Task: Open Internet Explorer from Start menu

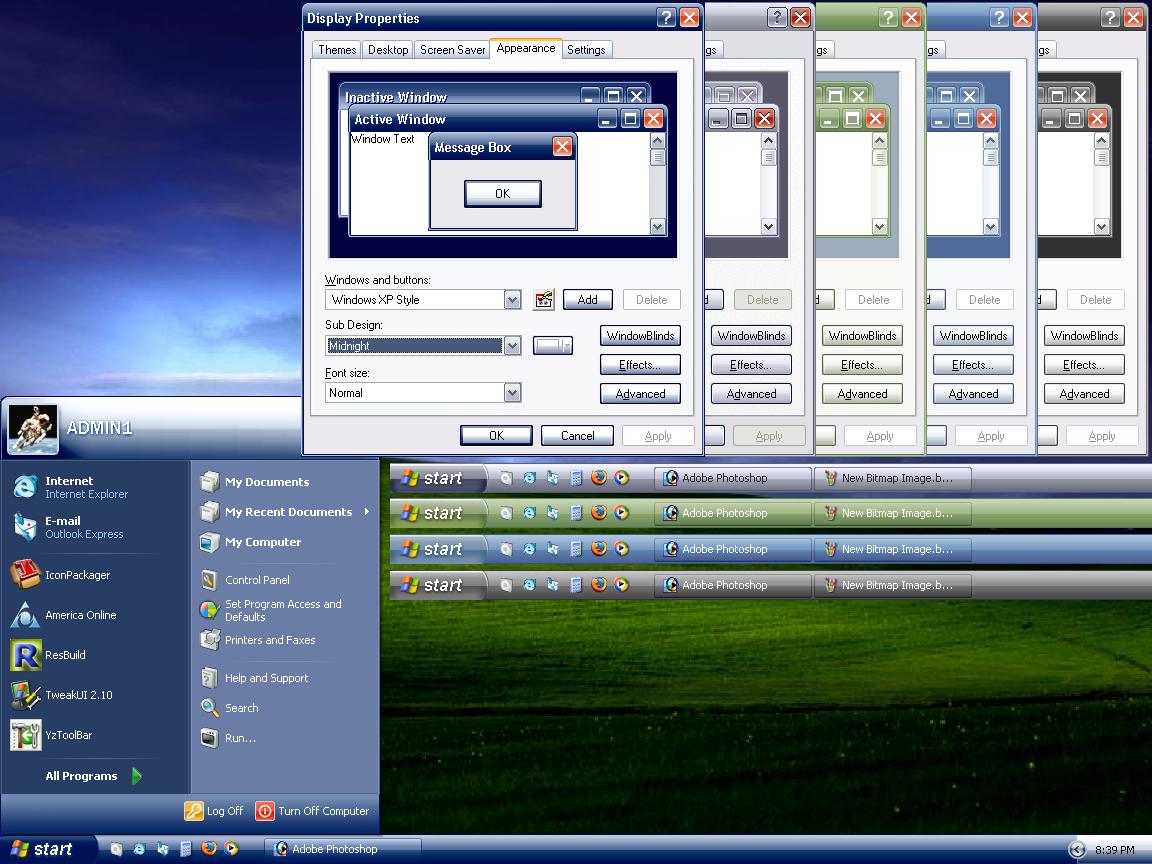Action: coord(71,487)
